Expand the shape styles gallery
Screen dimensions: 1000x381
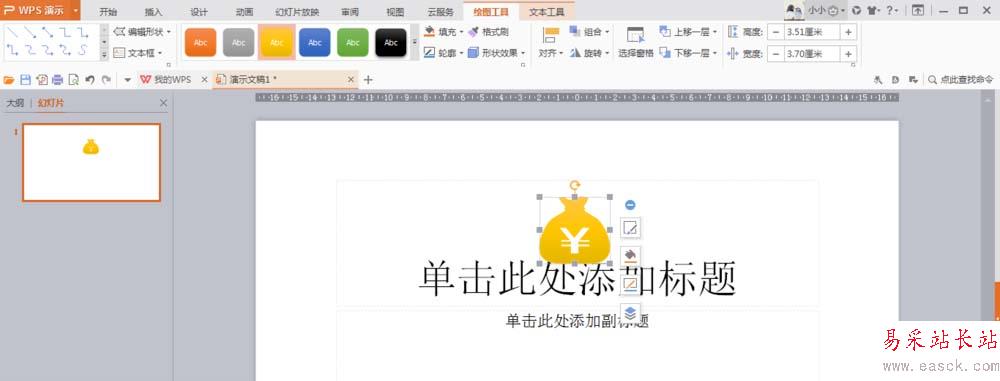(x=415, y=43)
